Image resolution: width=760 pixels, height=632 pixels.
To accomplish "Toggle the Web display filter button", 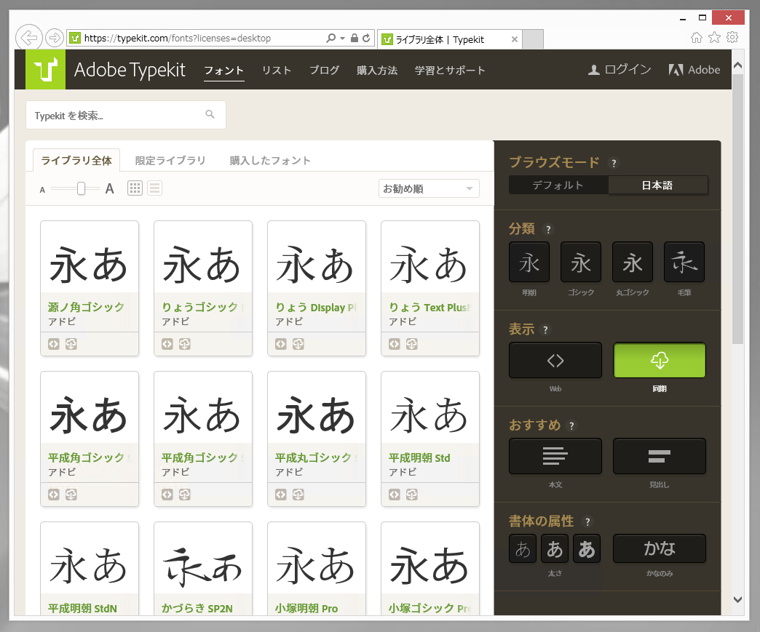I will (x=555, y=360).
